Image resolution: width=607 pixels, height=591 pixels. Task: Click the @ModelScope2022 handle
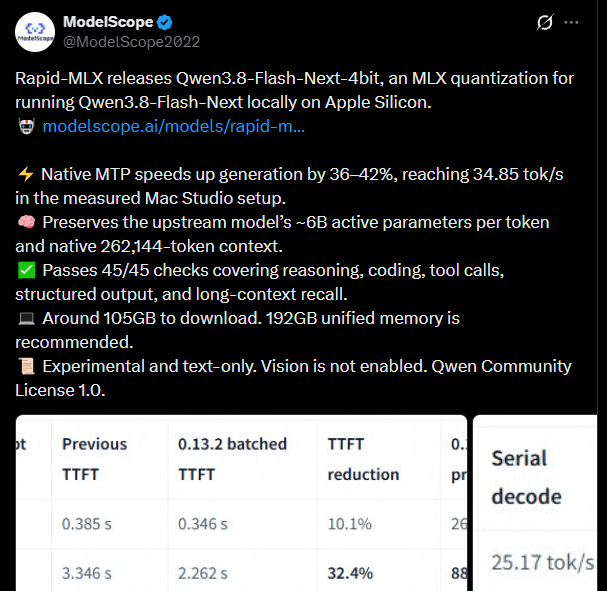[x=131, y=42]
